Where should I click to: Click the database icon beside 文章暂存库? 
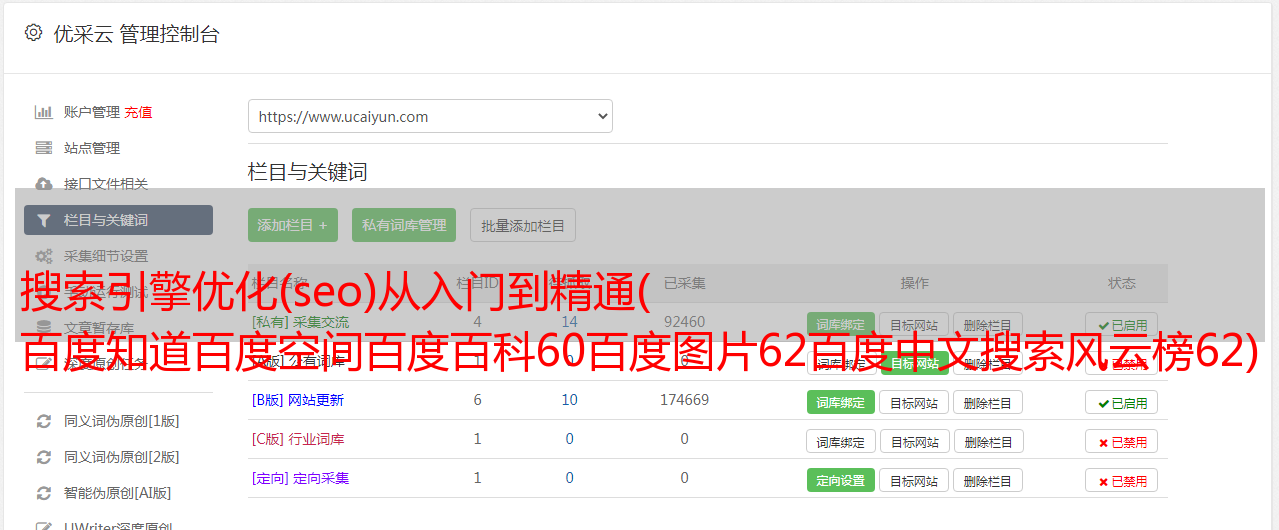[43, 327]
